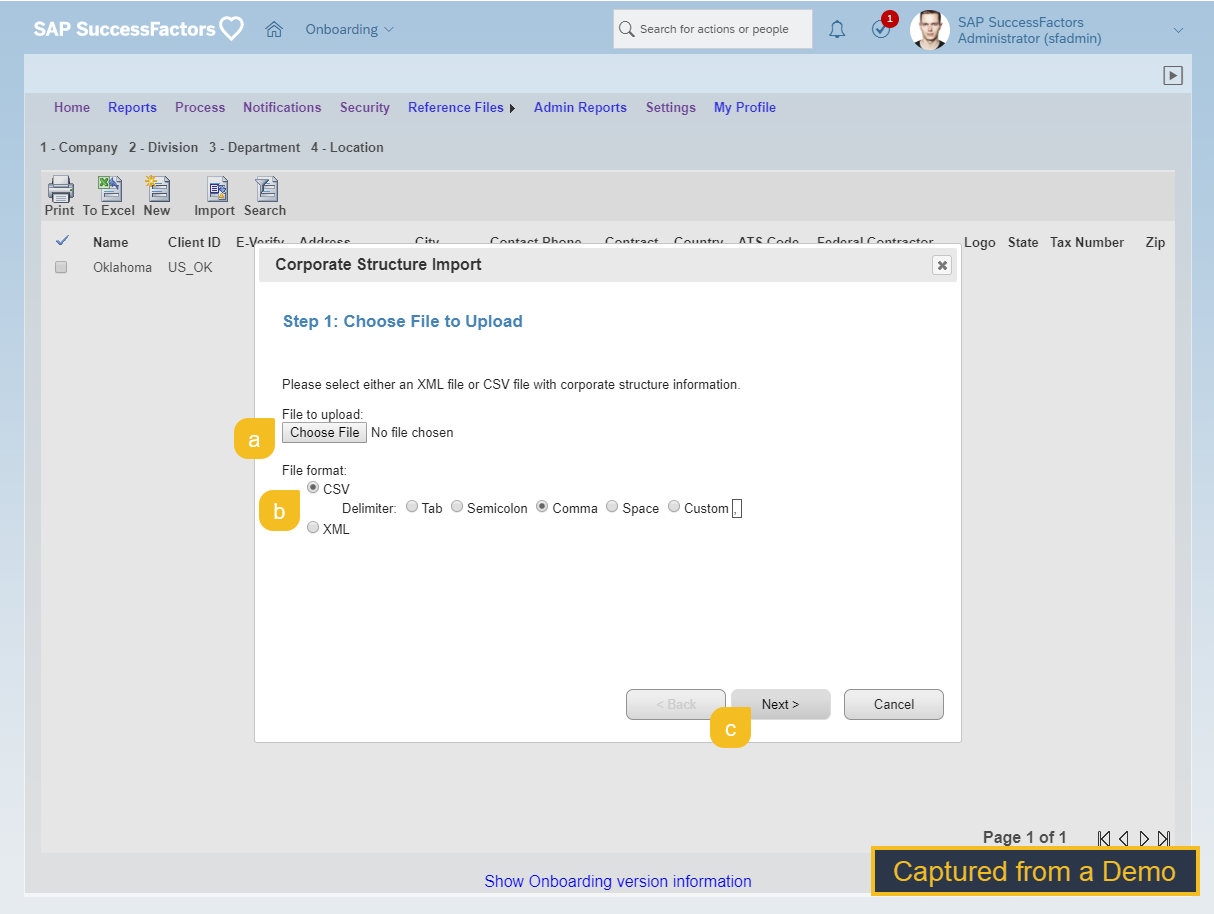The image size is (1214, 914).
Task: Choose the Custom delimiter option
Action: click(x=674, y=507)
